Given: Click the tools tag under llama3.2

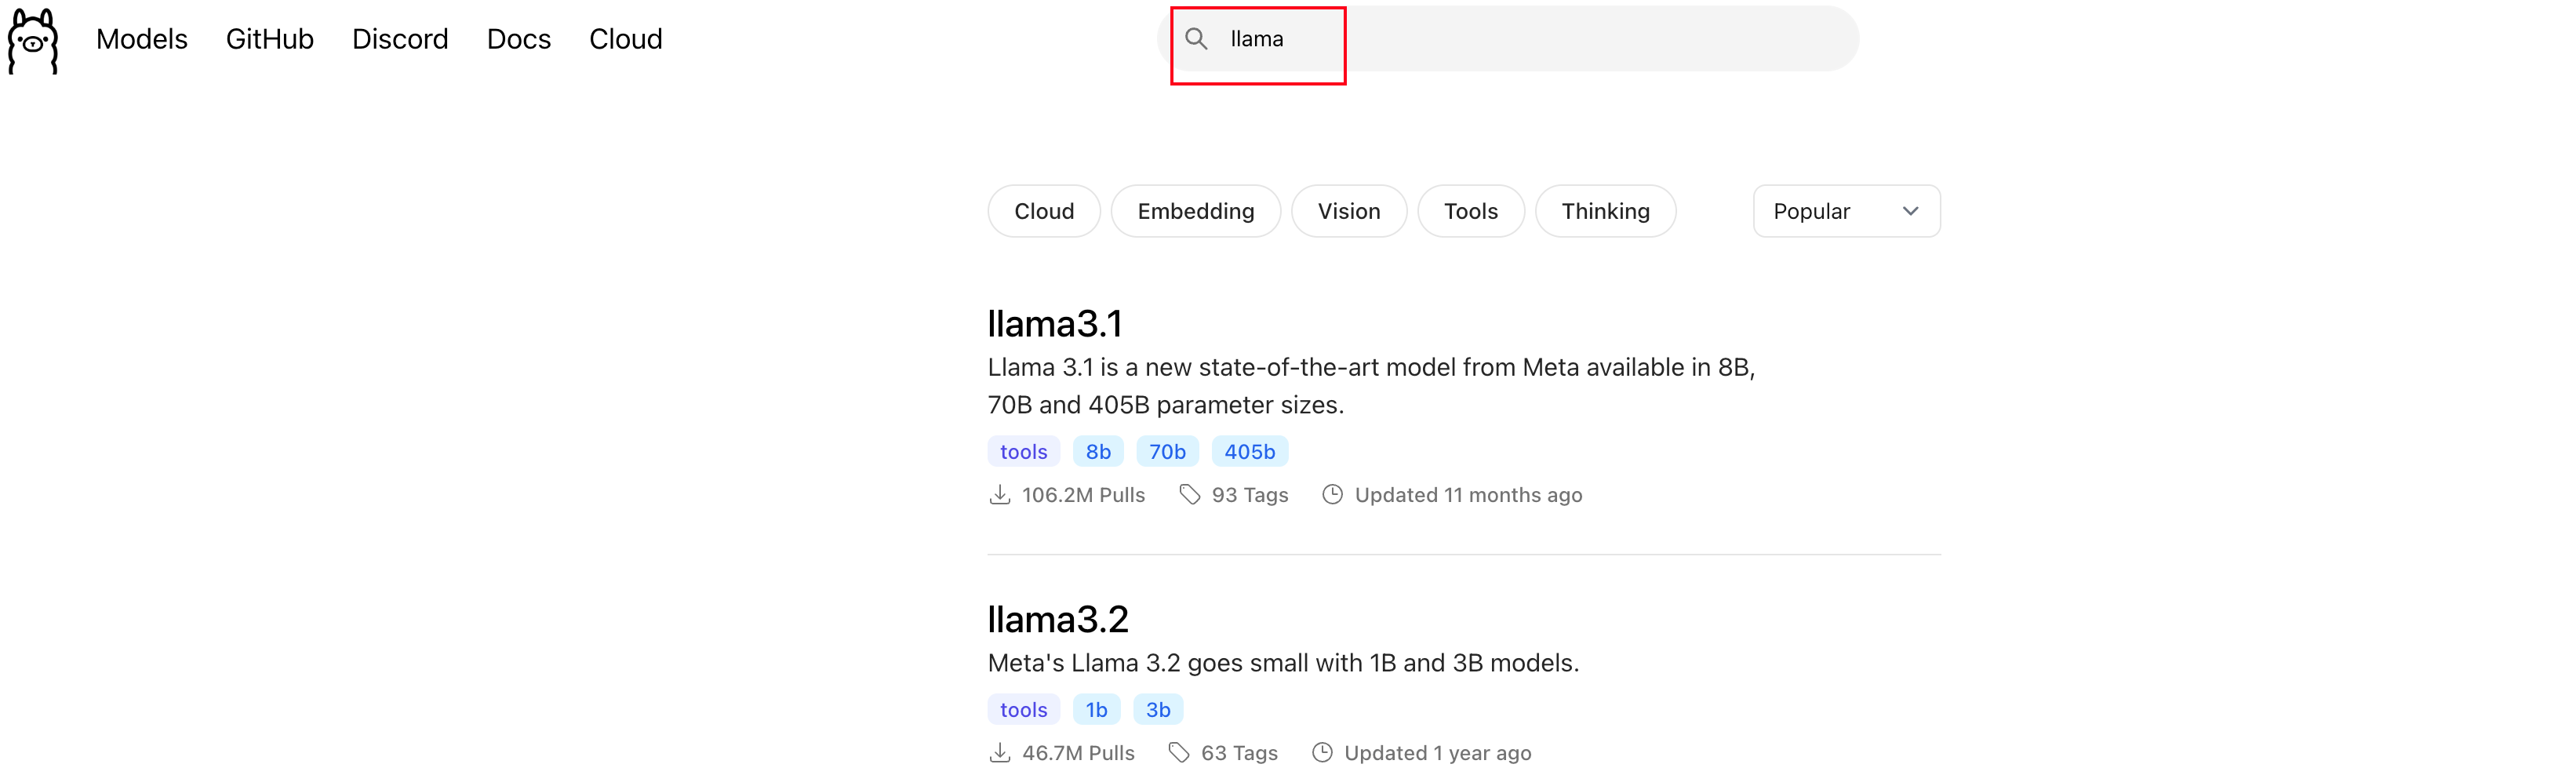Looking at the screenshot, I should click(x=1024, y=710).
